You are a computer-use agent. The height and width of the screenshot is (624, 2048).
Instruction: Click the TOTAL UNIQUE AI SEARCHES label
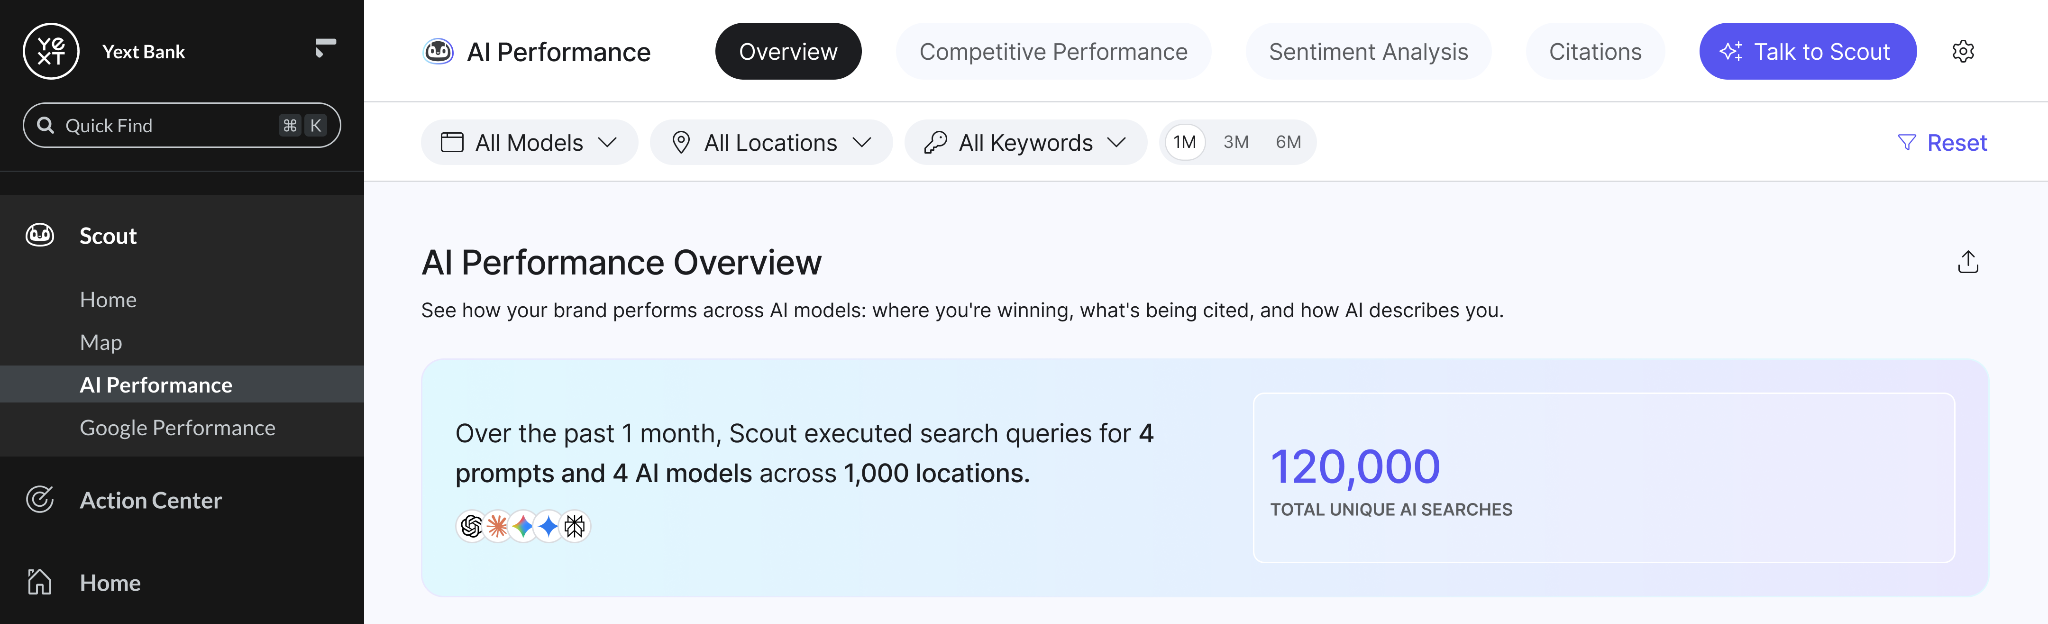[1391, 509]
